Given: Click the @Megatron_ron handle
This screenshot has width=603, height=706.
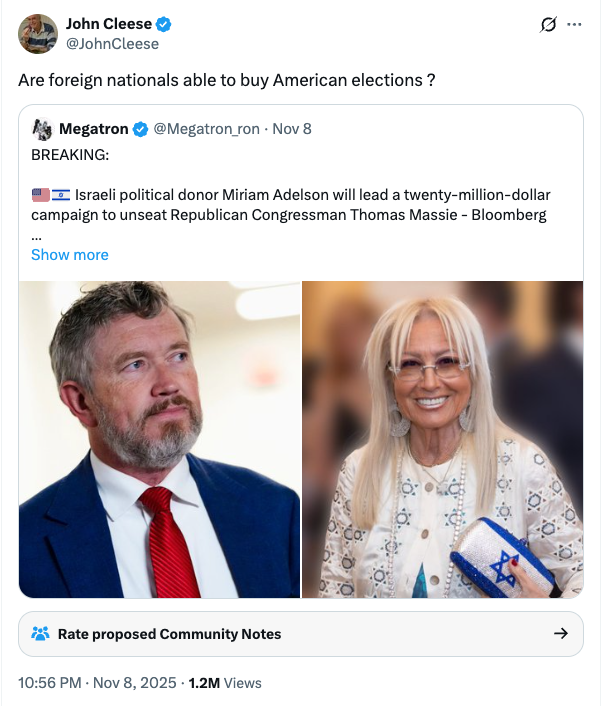Looking at the screenshot, I should click(207, 129).
